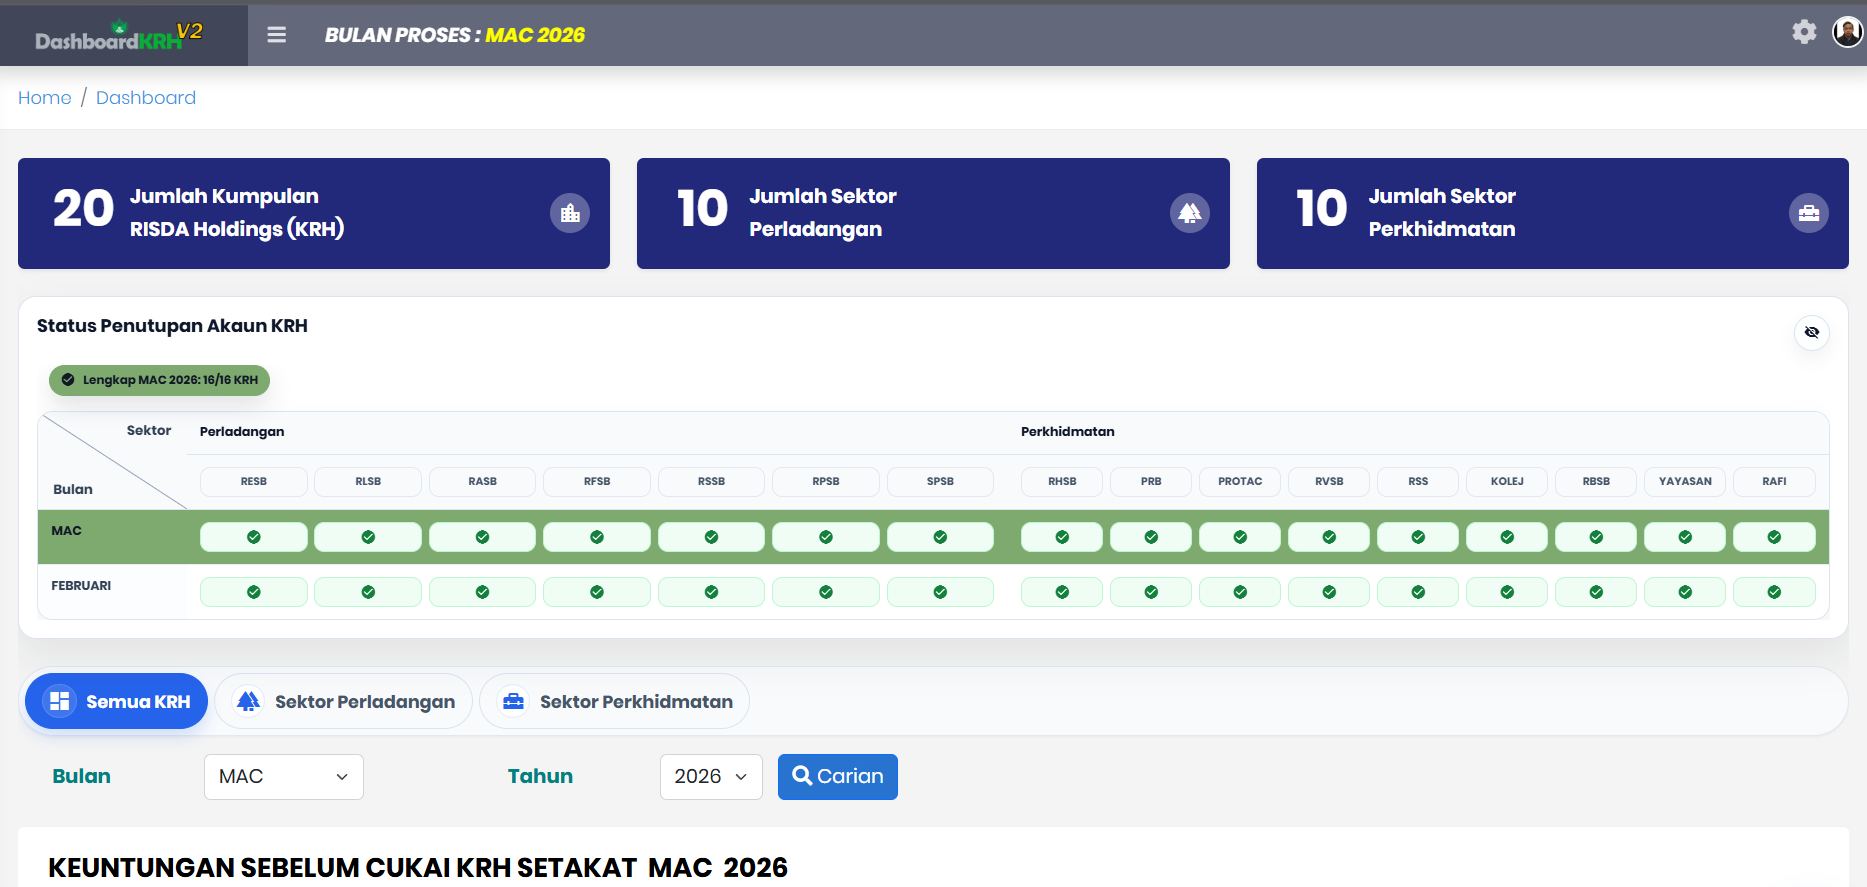Click MAC status check for RVSB
The height and width of the screenshot is (887, 1867).
[1329, 537]
